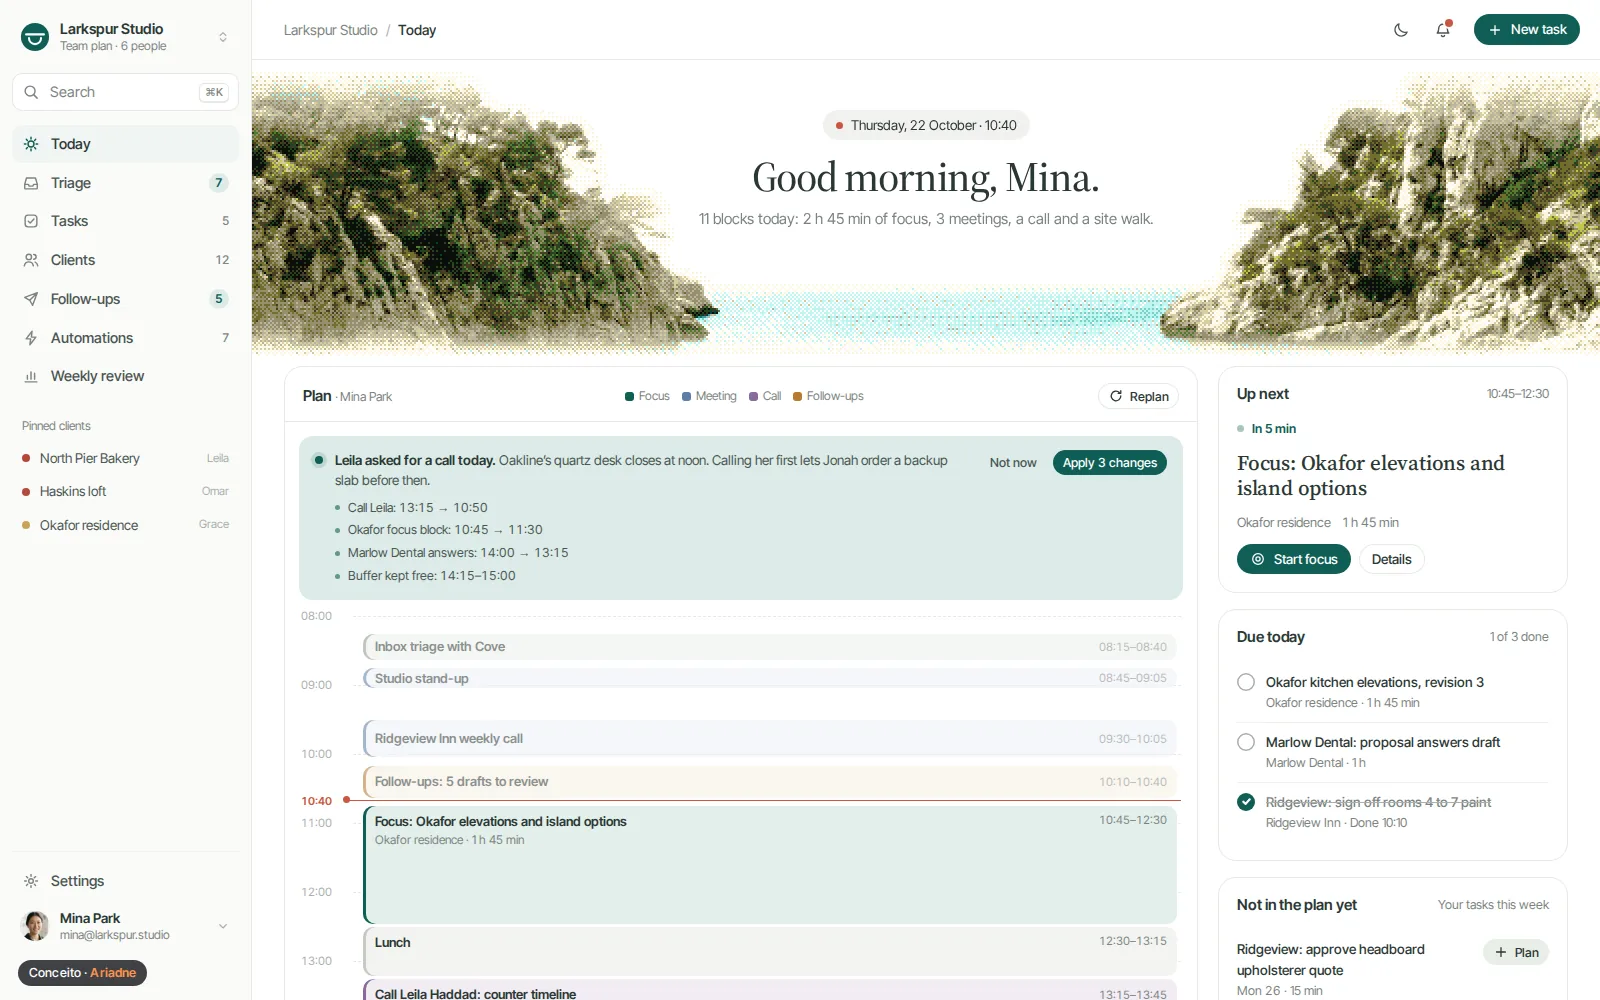The width and height of the screenshot is (1600, 1000).
Task: Click the New task button
Action: 1526,30
